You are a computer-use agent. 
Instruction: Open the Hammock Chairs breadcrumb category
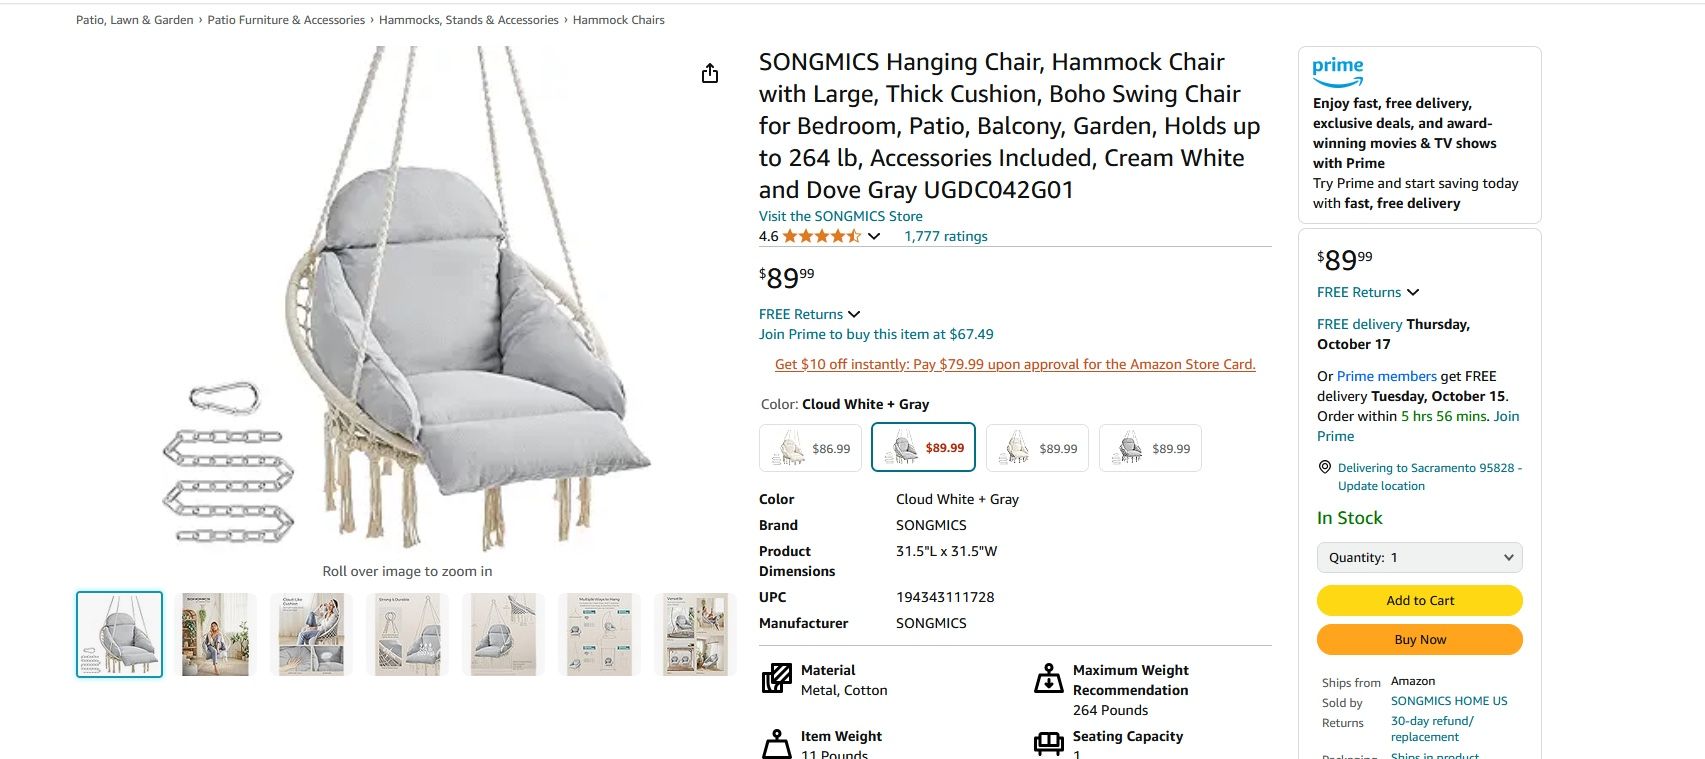617,19
